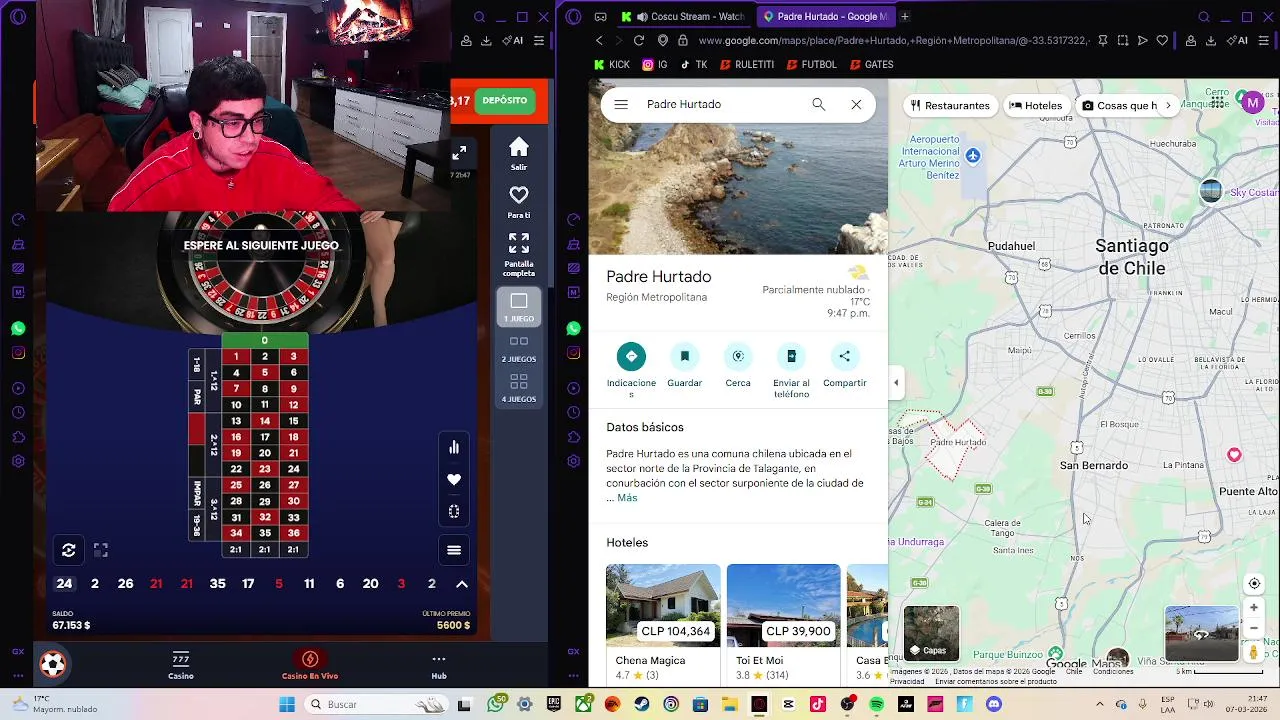Click the football icon in casino bottom bar

click(x=53, y=664)
